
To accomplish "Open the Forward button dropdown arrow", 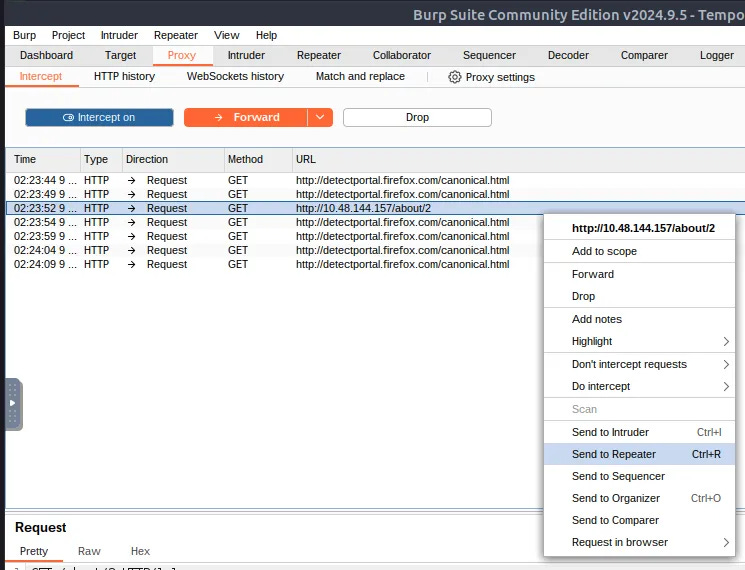I will coord(320,117).
